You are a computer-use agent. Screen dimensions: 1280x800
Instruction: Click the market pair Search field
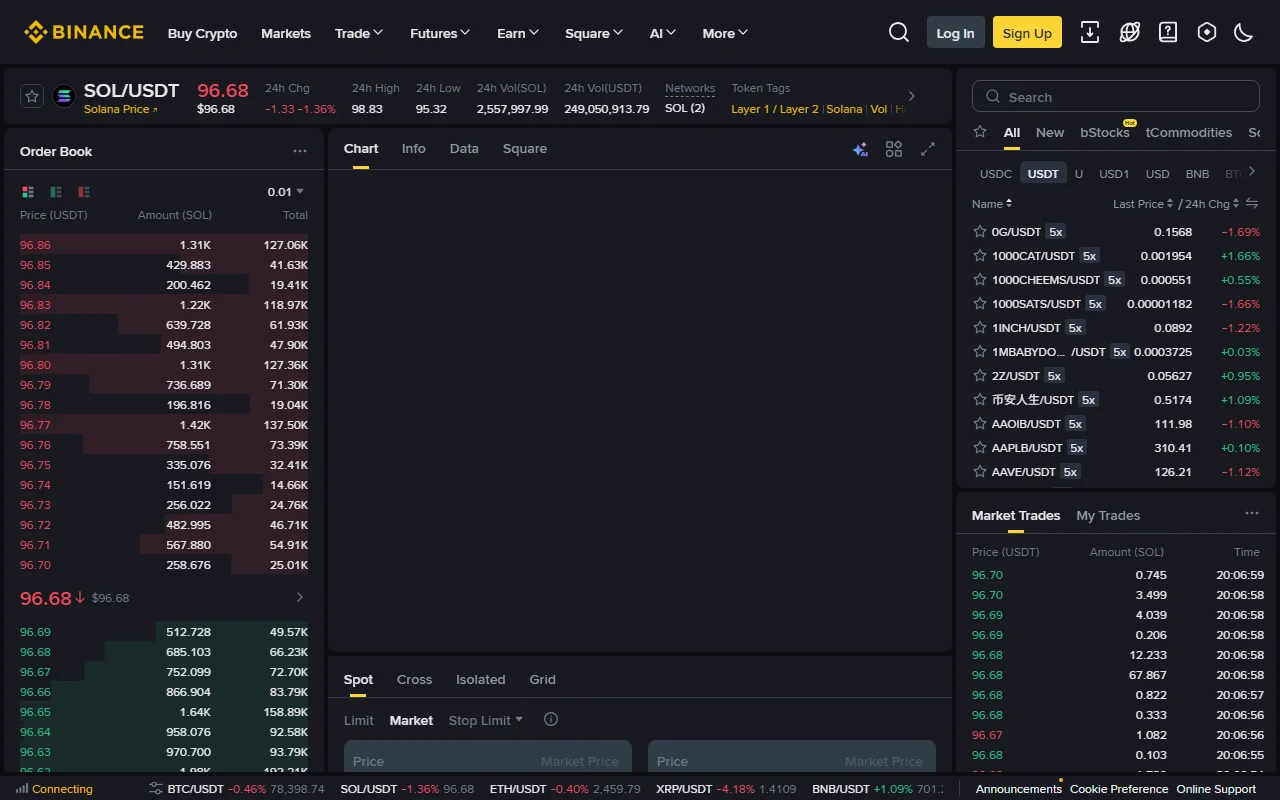tap(1116, 97)
